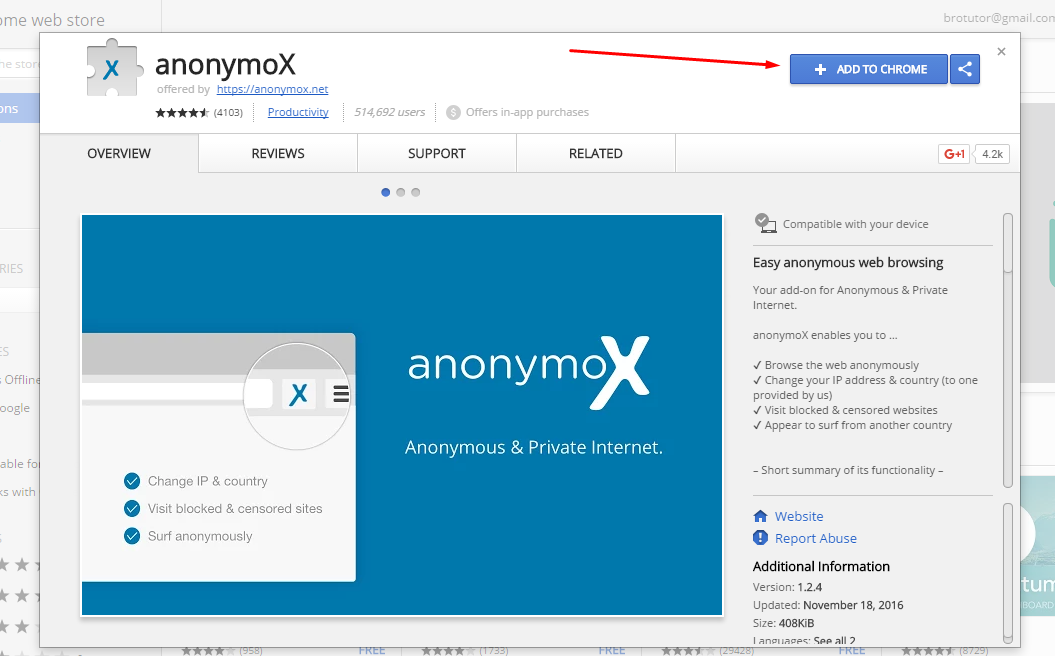Close the anonymoX extension dialog
Viewport: 1055px width, 656px height.
1001,52
